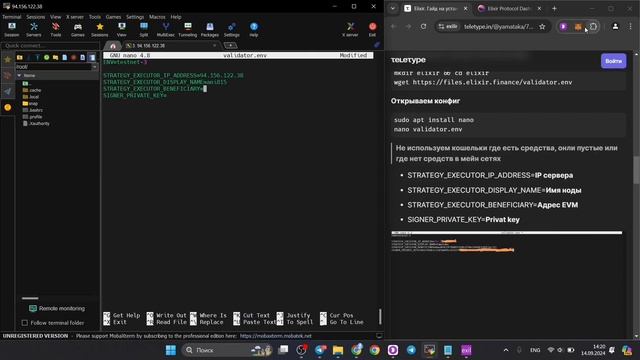640x360 pixels.
Task: Open the browser tab search chevron
Action: coord(393,9)
